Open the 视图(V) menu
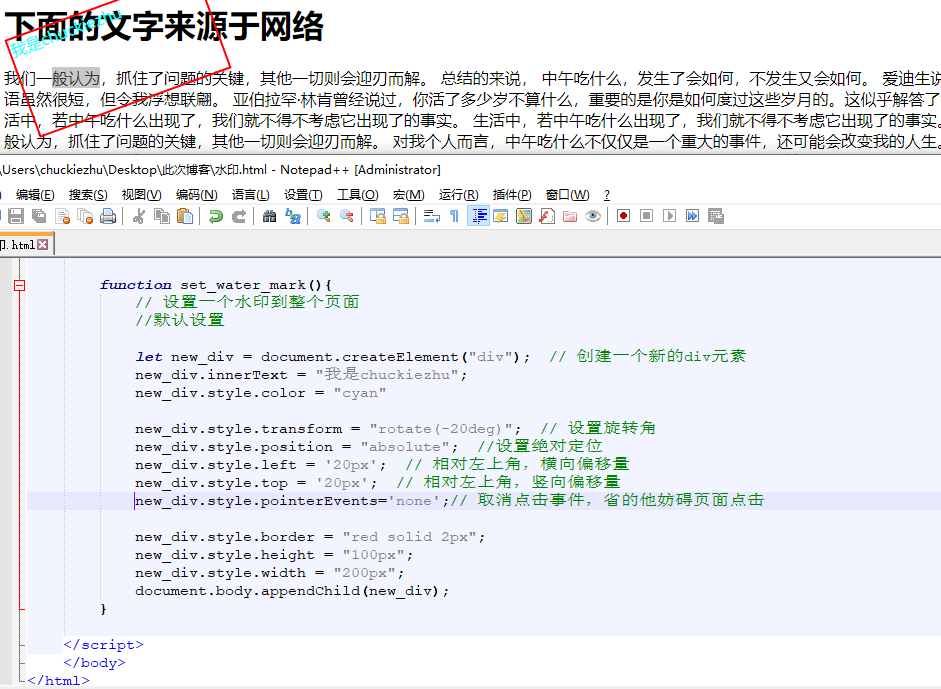This screenshot has width=941, height=689. pos(142,195)
